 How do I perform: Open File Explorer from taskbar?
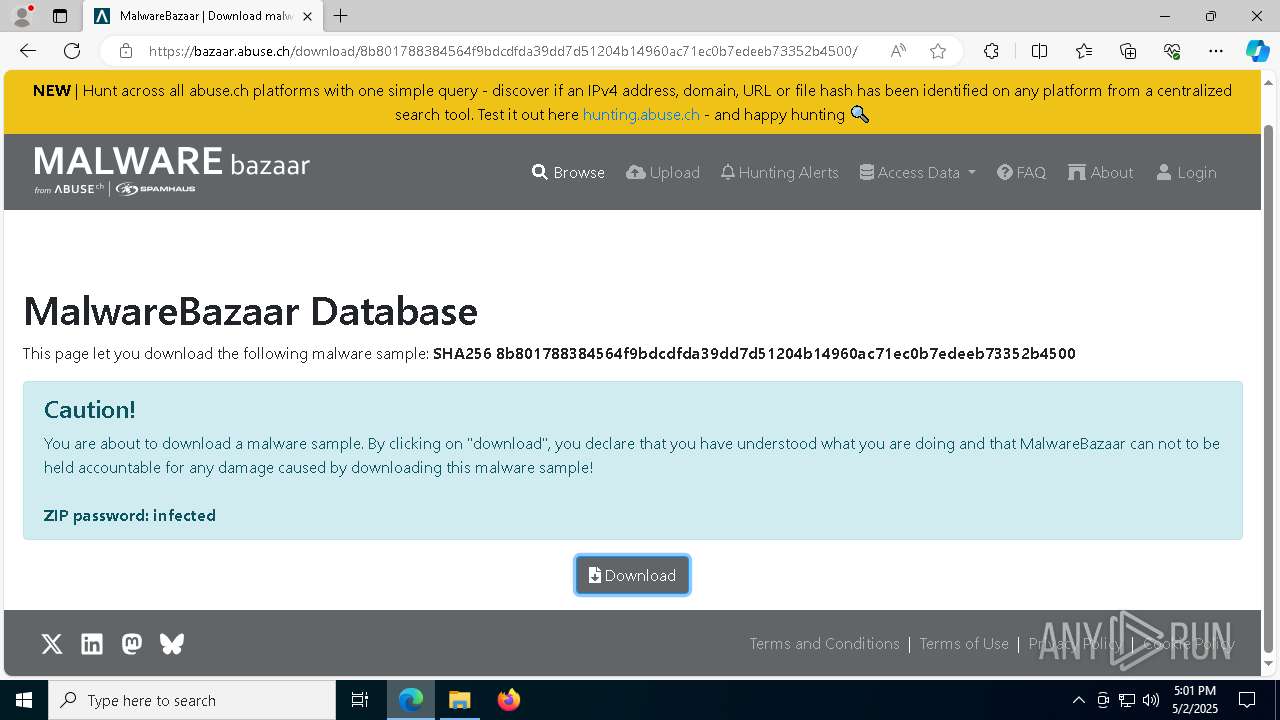(459, 700)
